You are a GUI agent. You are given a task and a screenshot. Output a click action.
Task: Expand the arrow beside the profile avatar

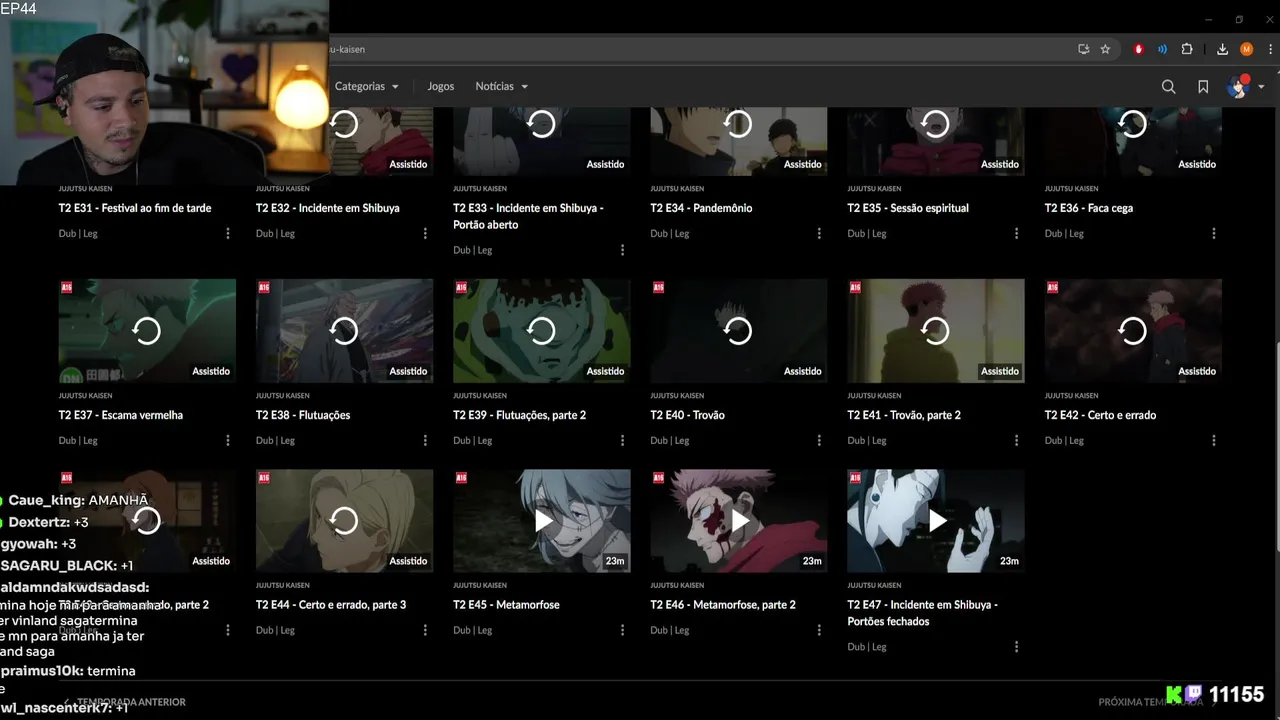point(1261,87)
